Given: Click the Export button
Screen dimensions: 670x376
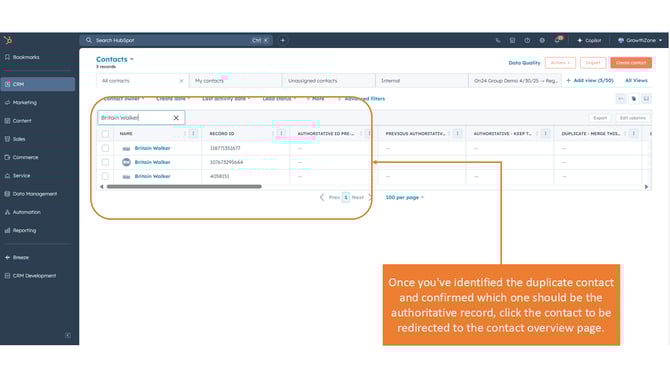Looking at the screenshot, I should [x=600, y=118].
